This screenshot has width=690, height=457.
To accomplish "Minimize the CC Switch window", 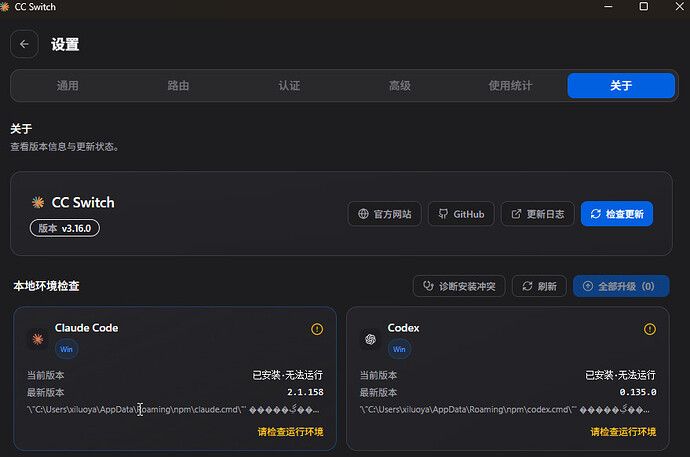I will click(x=608, y=7).
